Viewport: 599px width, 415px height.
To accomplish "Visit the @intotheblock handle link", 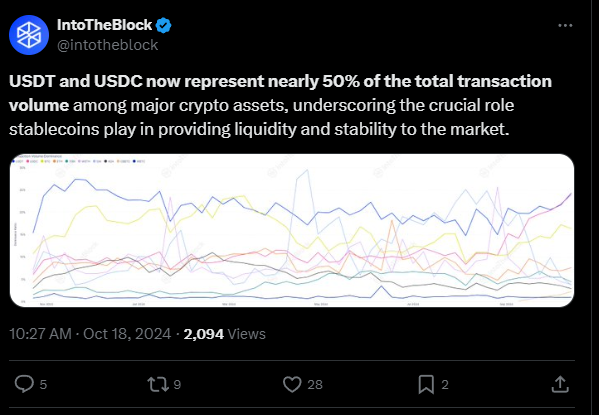I will 107,45.
